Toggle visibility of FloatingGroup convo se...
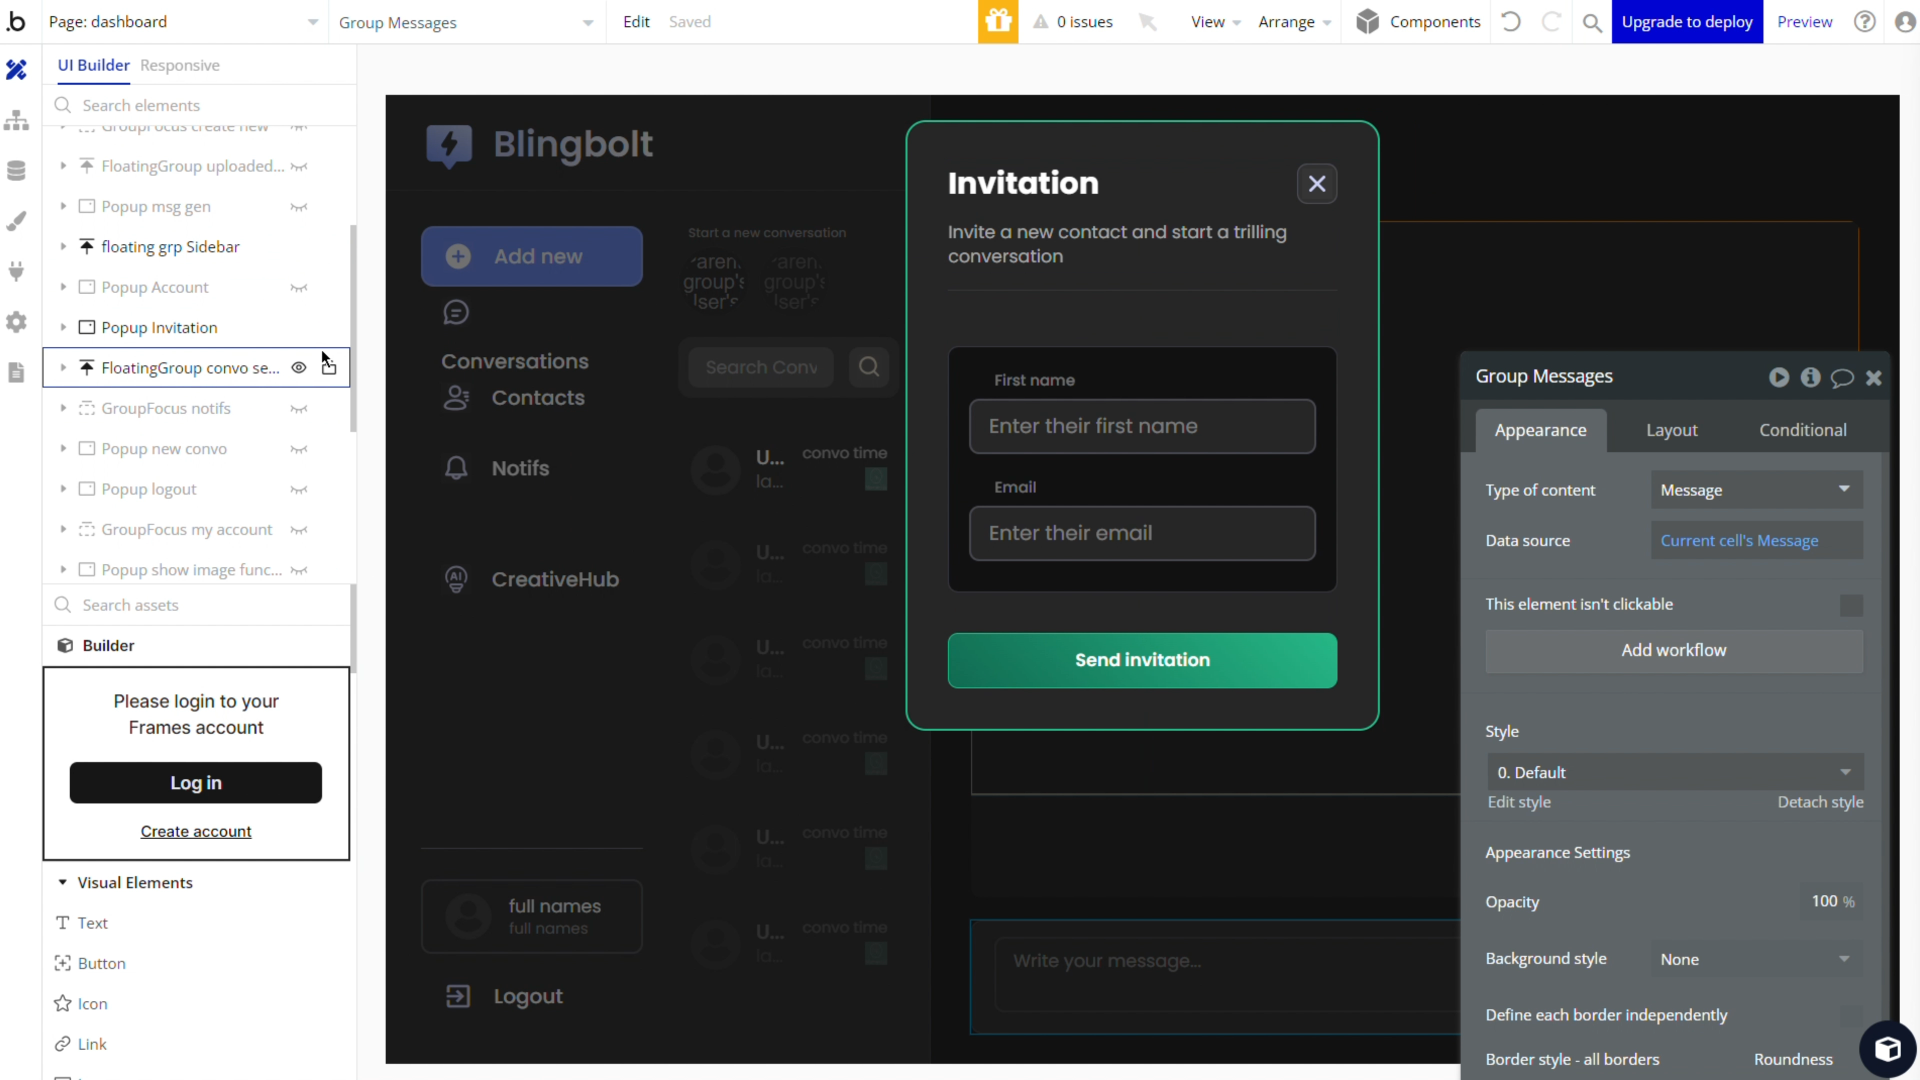The image size is (1920, 1080). [x=298, y=368]
